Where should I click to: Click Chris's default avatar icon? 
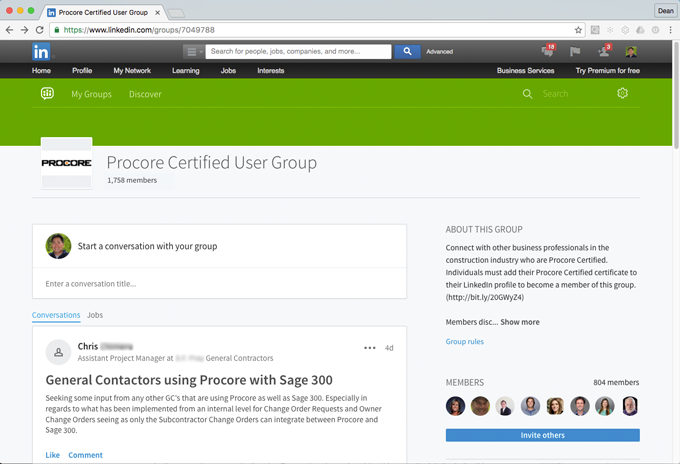click(58, 352)
